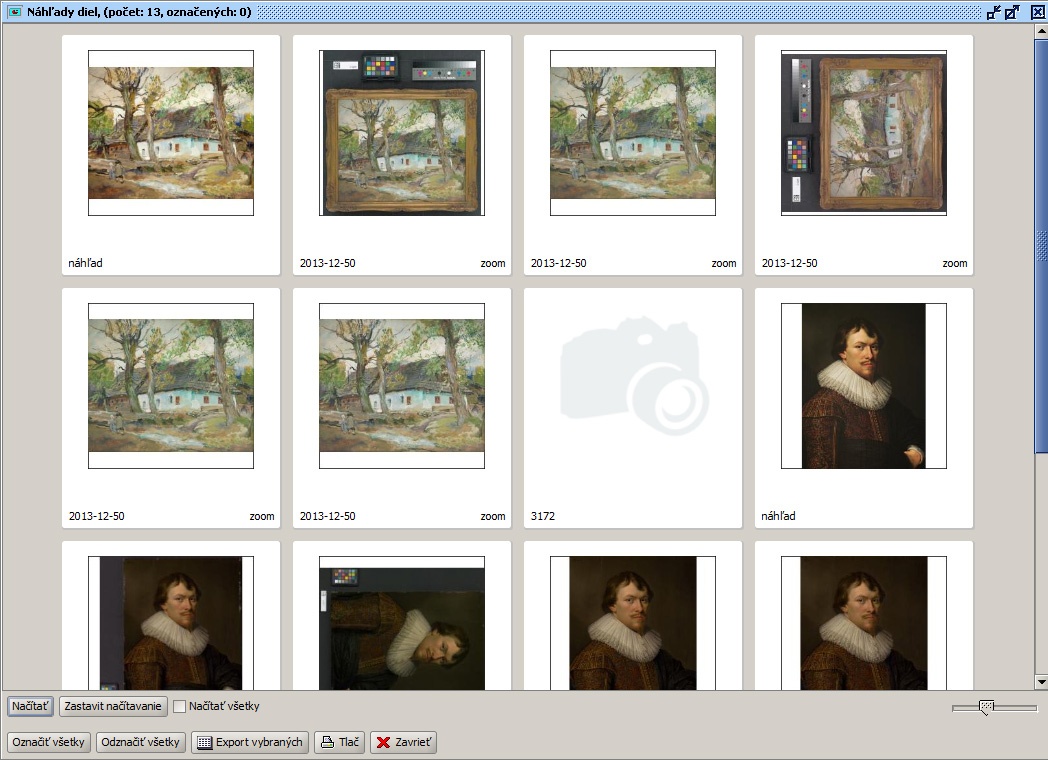Enable the Načítať všetky checkbox

[179, 707]
